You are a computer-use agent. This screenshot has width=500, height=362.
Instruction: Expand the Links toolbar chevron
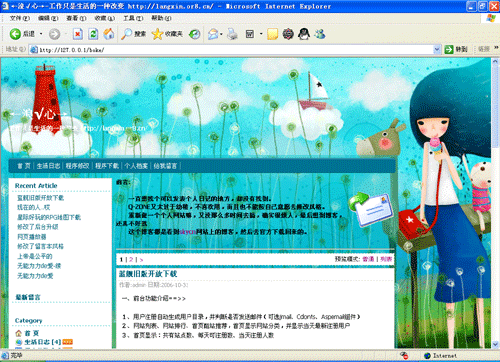(x=496, y=48)
